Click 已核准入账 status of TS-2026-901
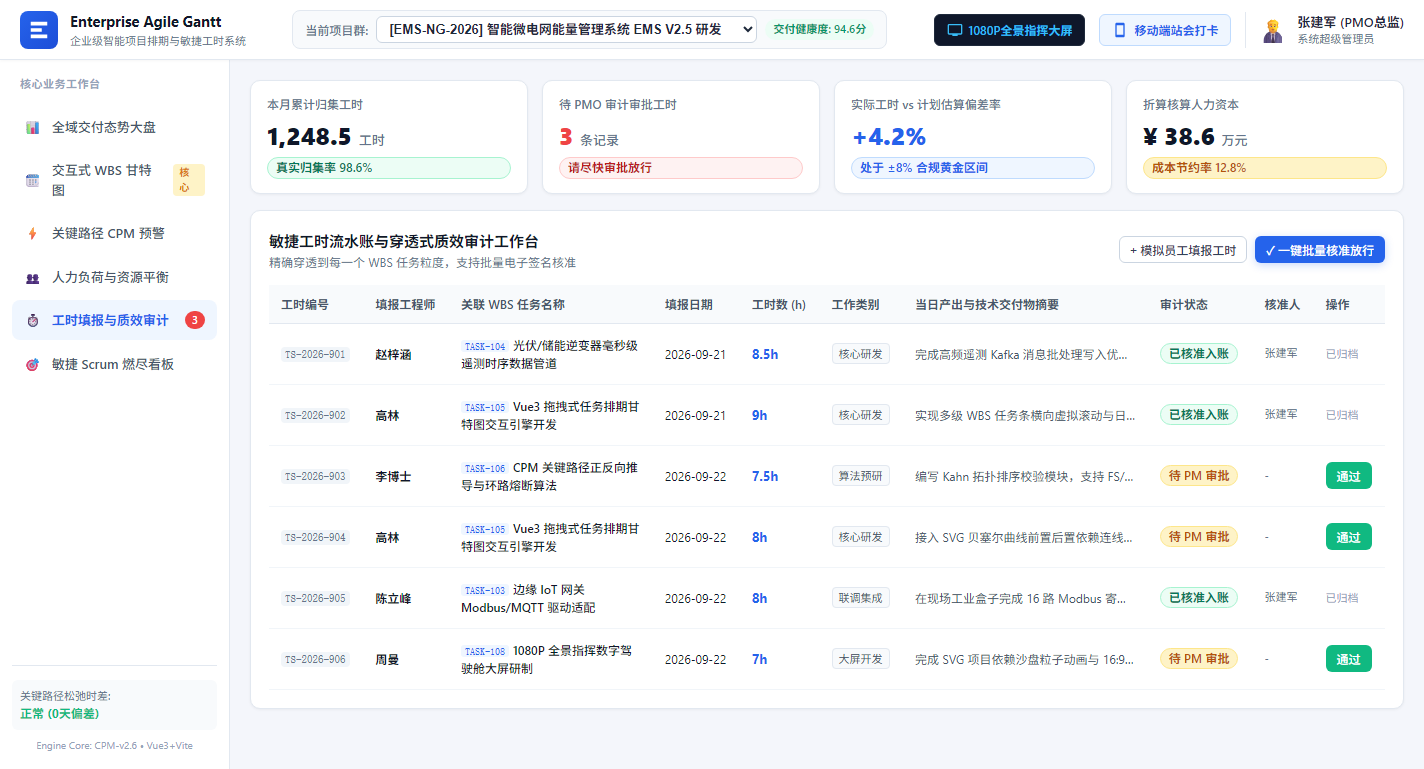The width and height of the screenshot is (1424, 769). pos(1199,353)
